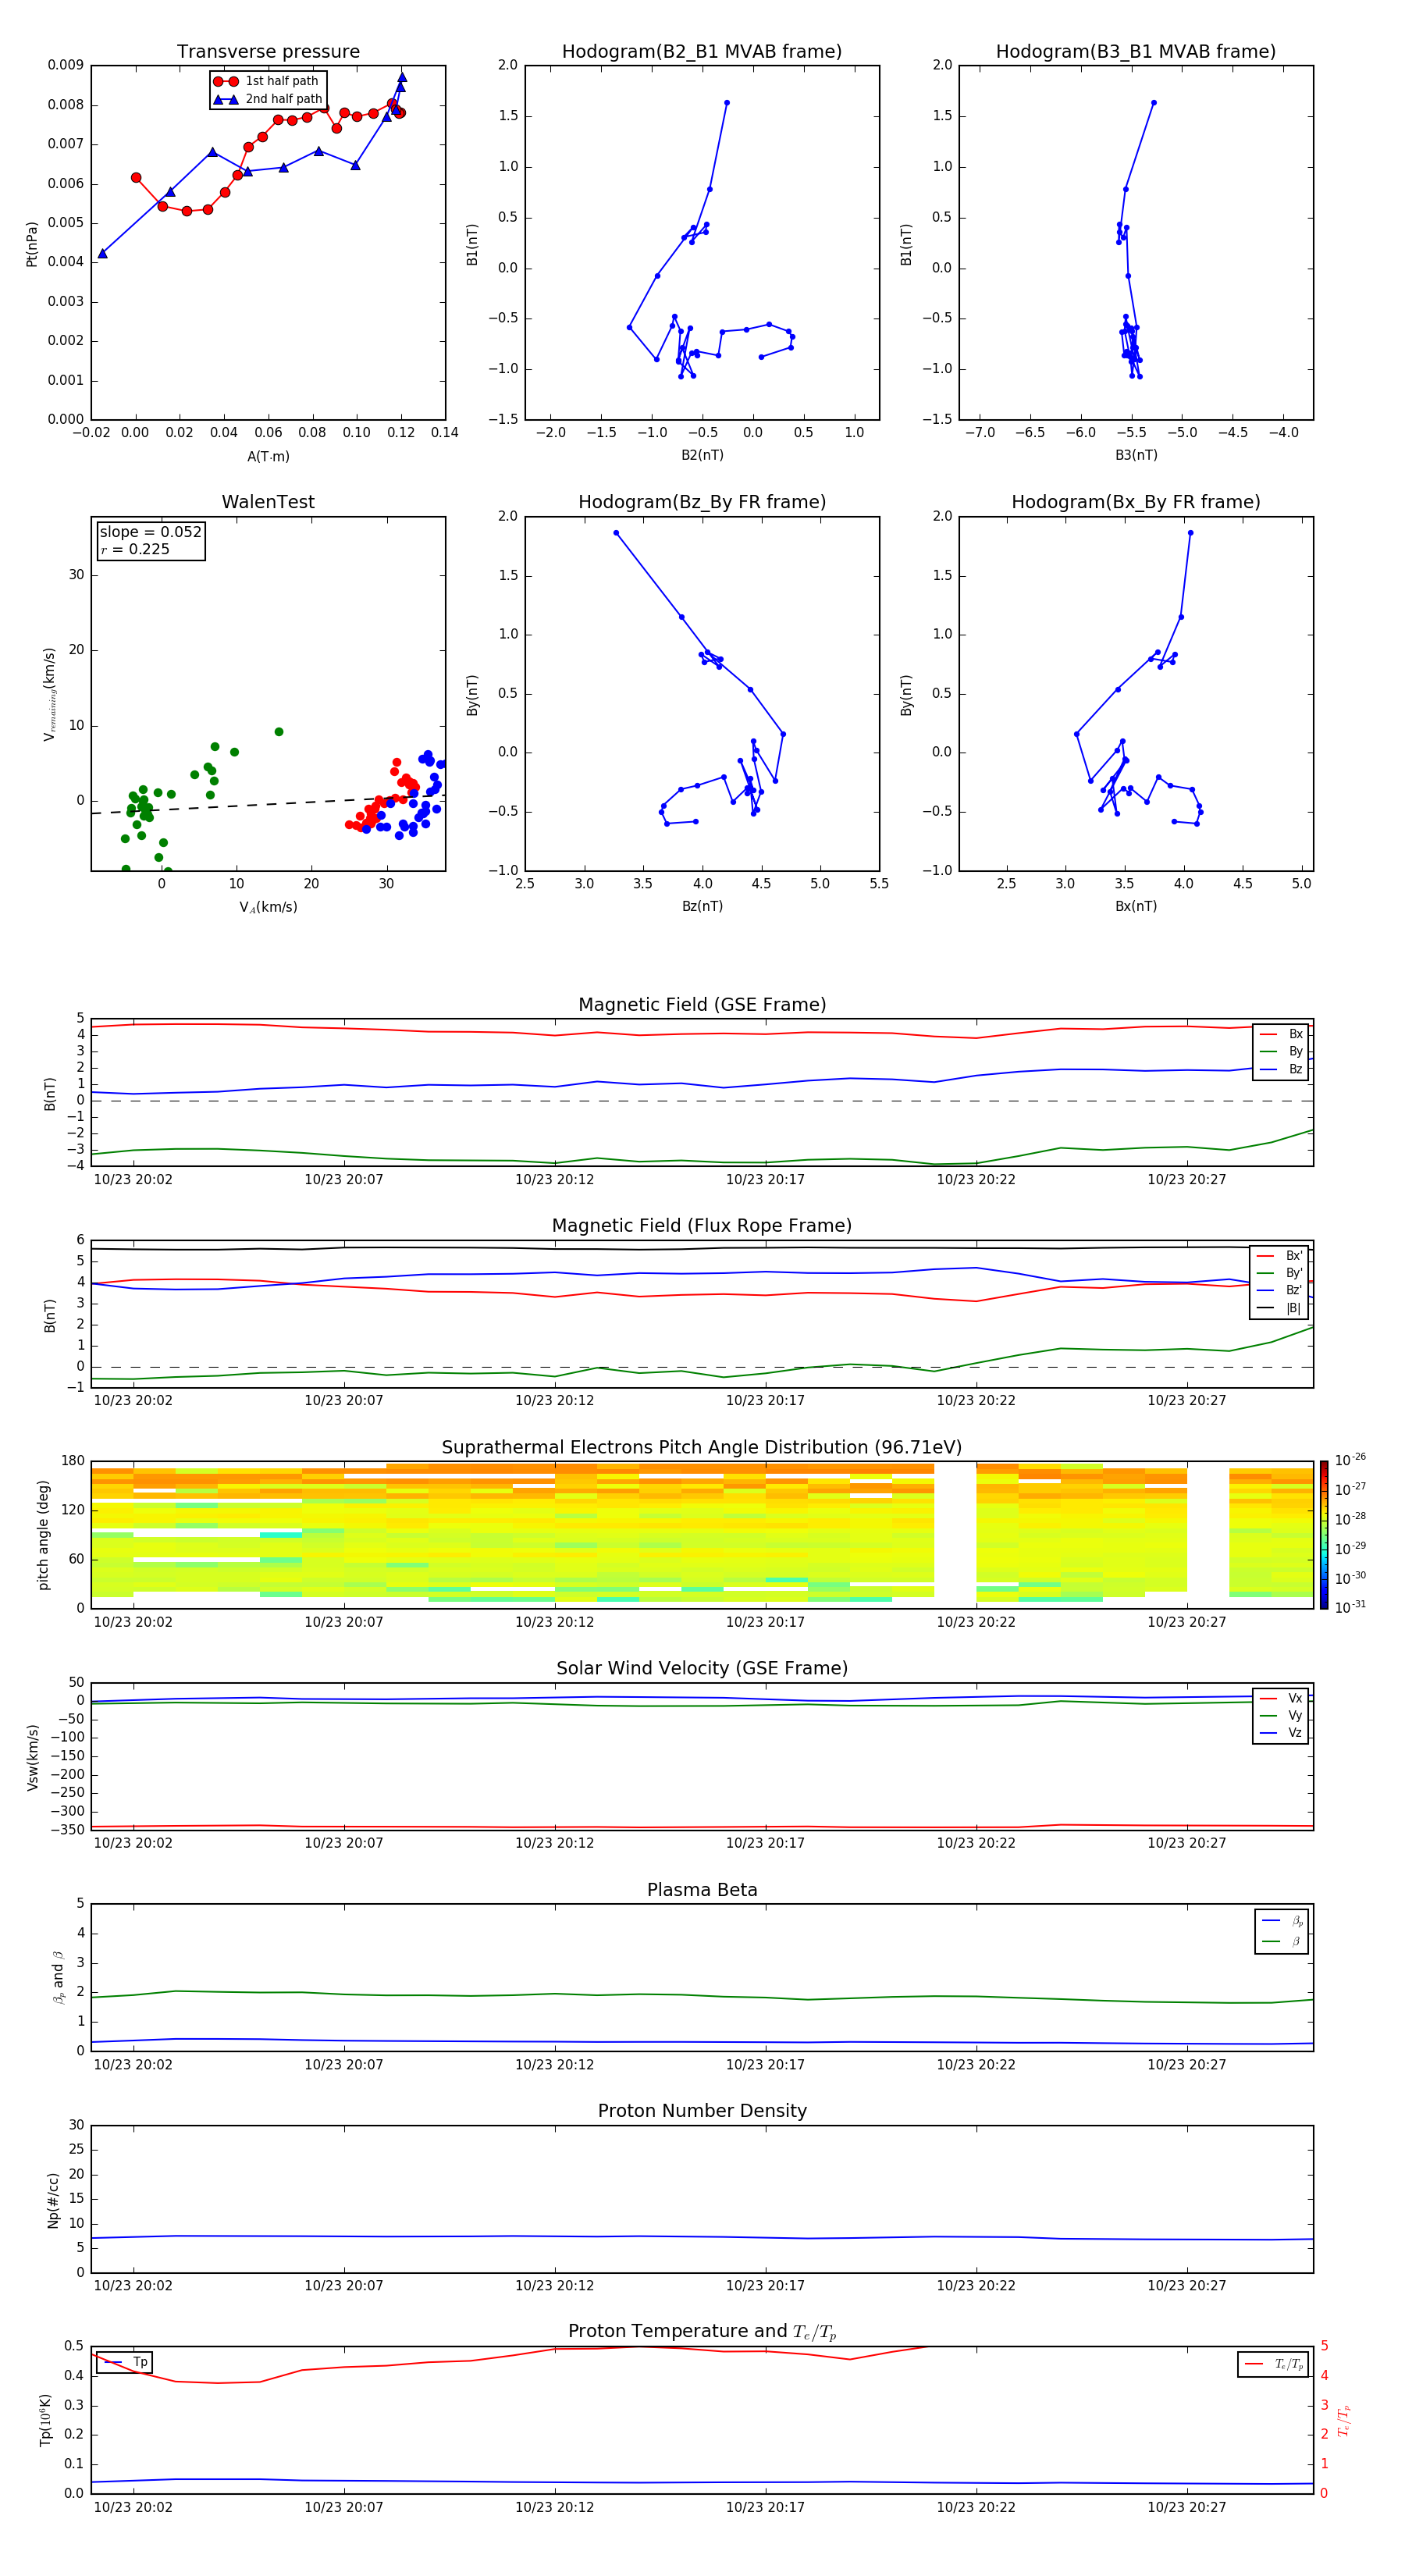This screenshot has width=1405, height=2576.
Task: Click the 'Bz(nT)' x-axis label
Action: [702, 906]
